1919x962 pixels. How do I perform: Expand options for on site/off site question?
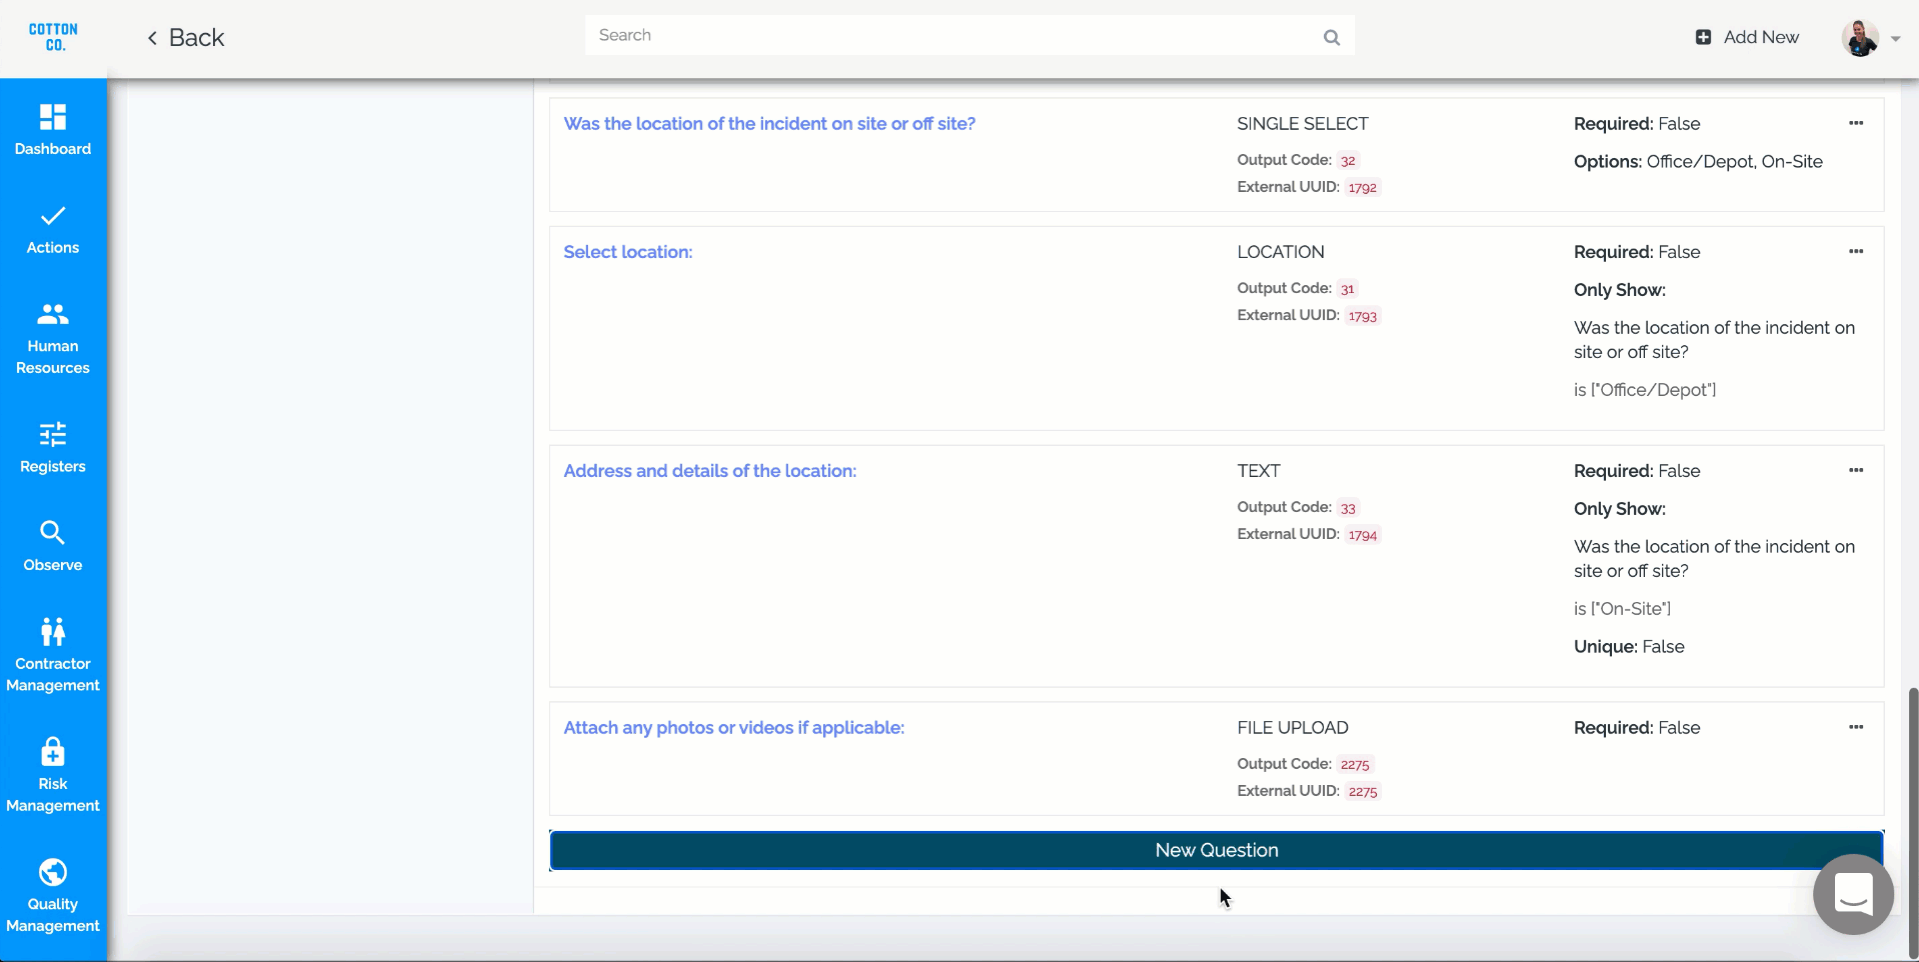[1855, 124]
